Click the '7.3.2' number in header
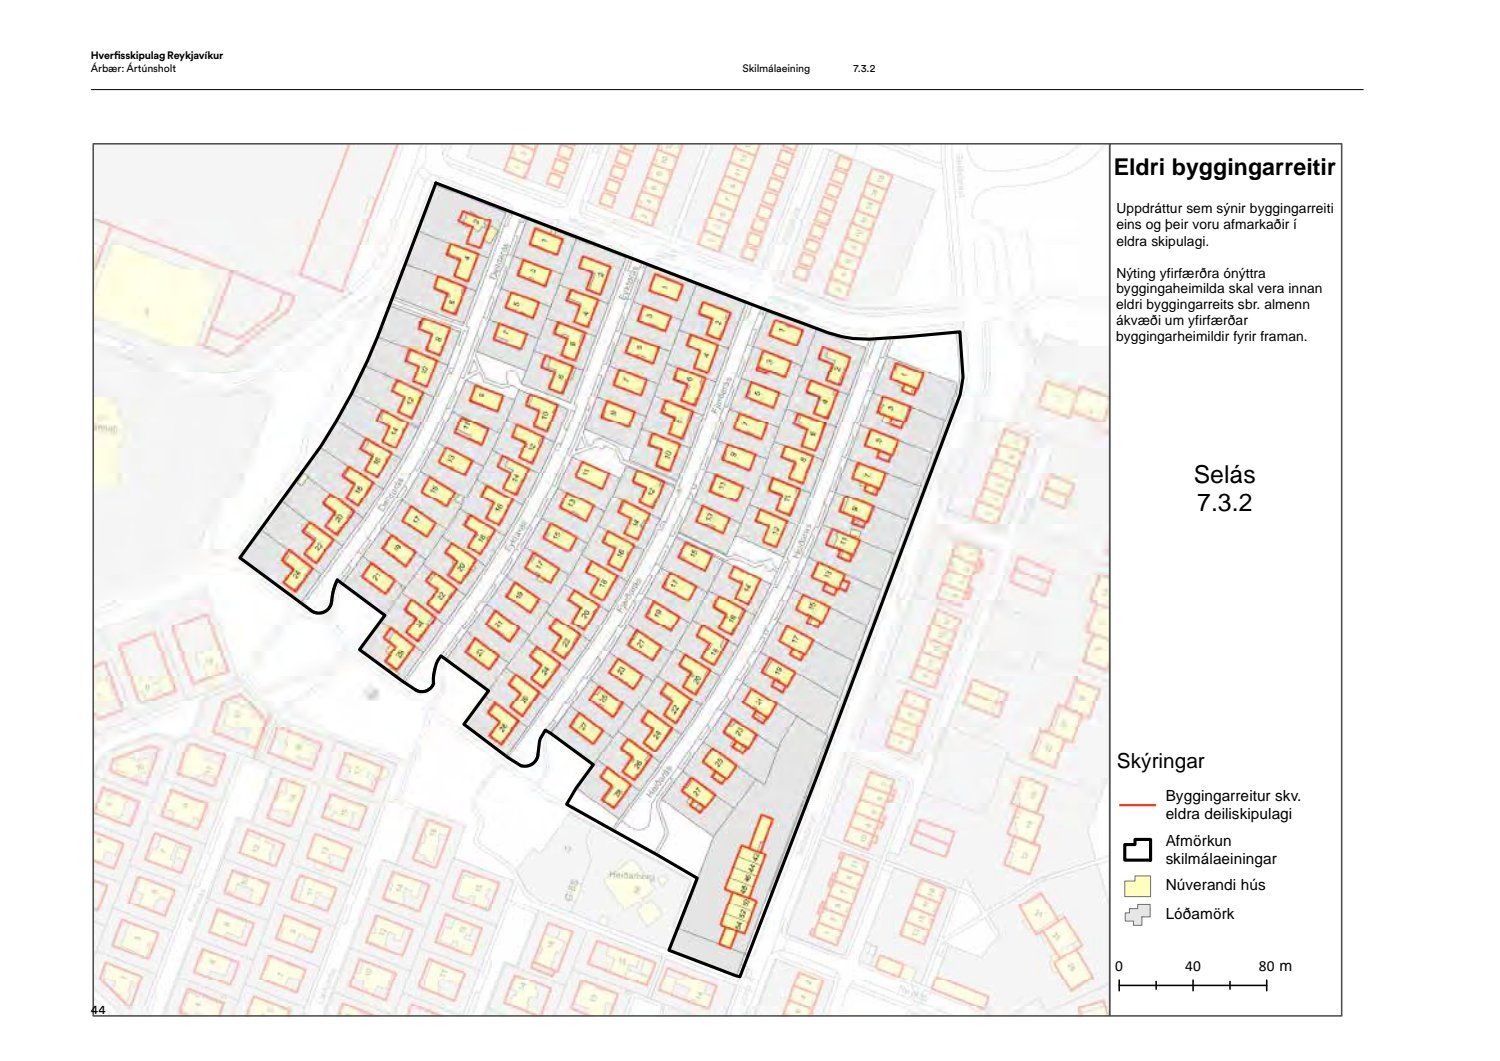The width and height of the screenshot is (1500, 1061). (x=864, y=69)
